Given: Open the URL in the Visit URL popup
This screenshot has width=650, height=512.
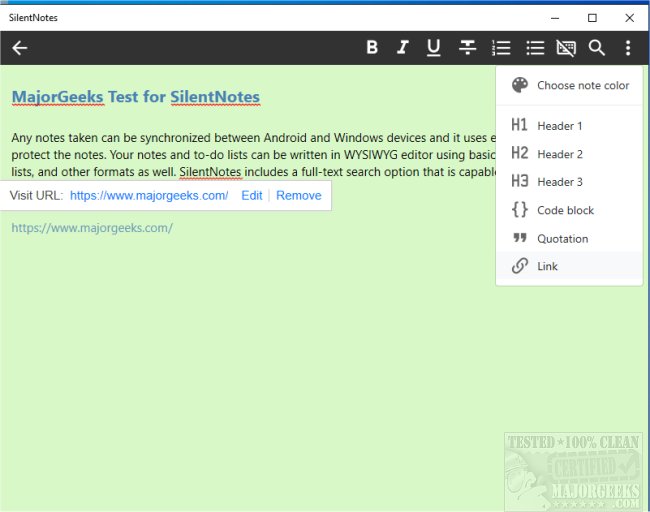Looking at the screenshot, I should tap(149, 195).
